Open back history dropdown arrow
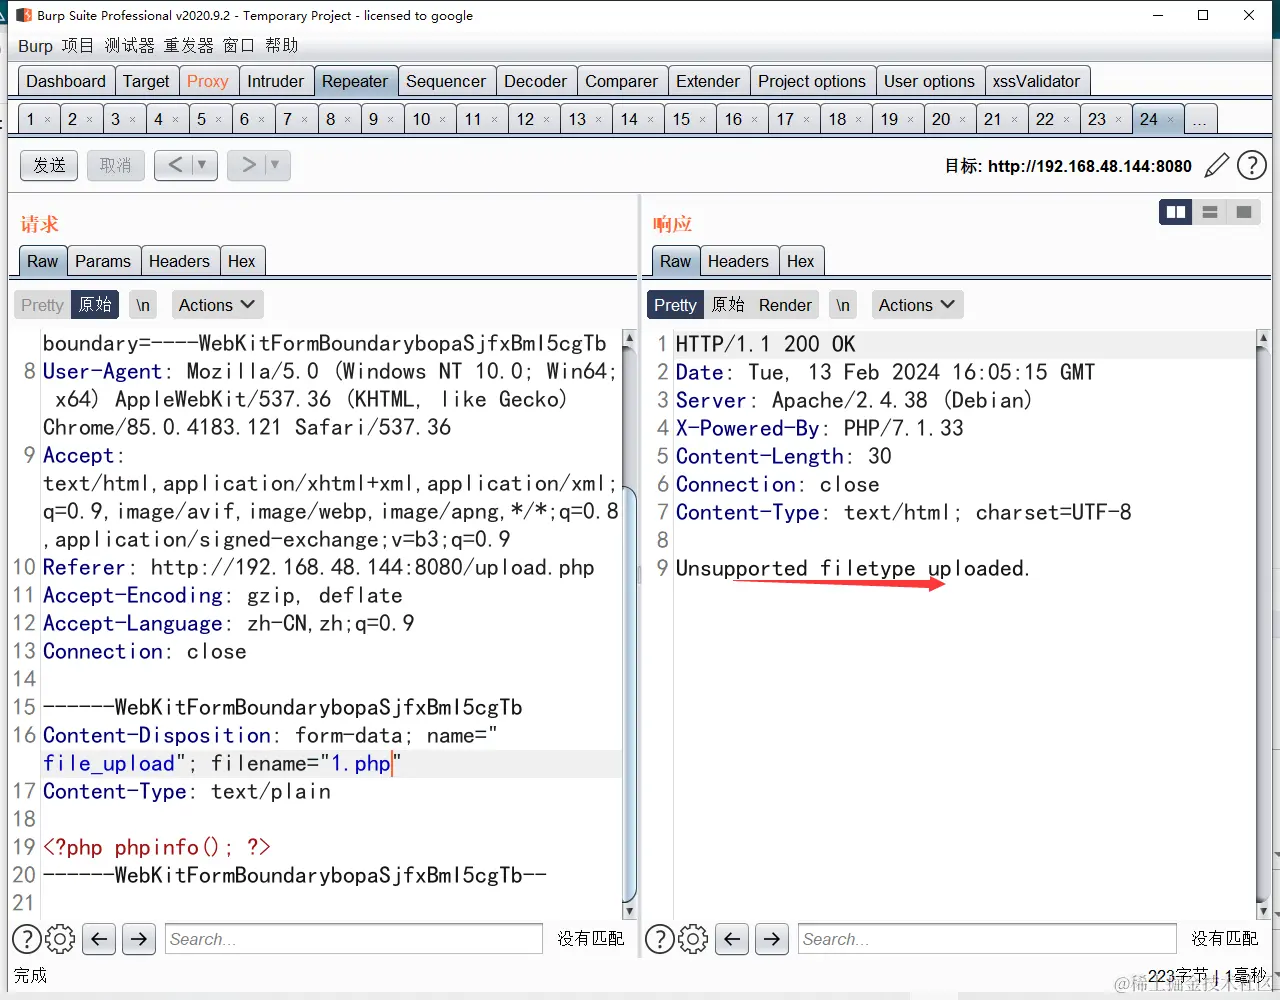Viewport: 1280px width, 1000px height. pos(201,165)
